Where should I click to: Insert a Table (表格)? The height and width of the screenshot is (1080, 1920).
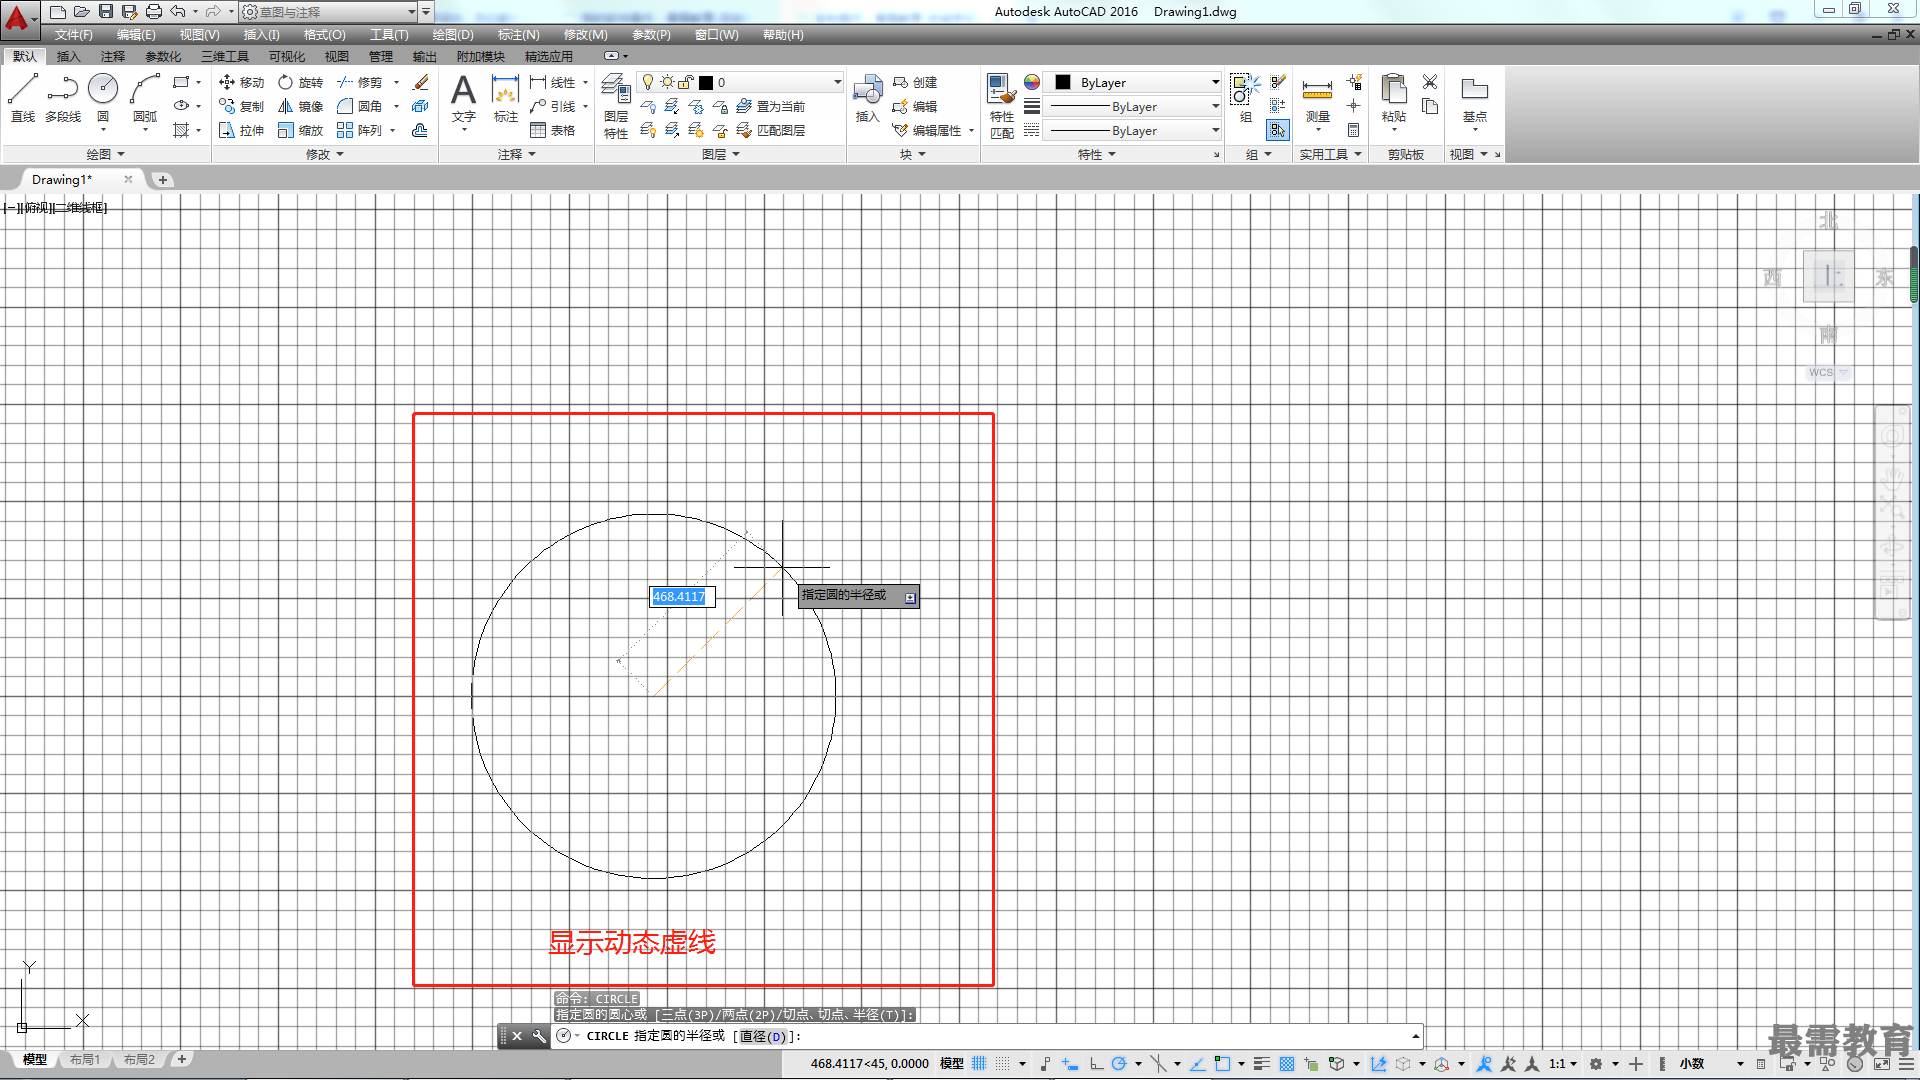(553, 130)
